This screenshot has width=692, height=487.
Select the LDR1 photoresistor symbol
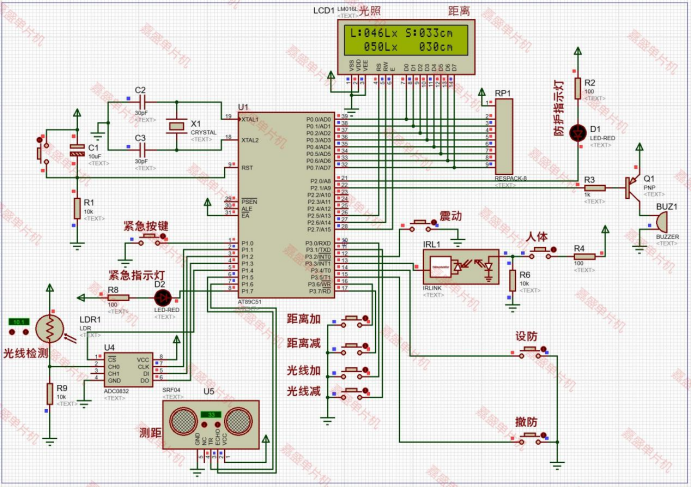pyautogui.click(x=50, y=328)
